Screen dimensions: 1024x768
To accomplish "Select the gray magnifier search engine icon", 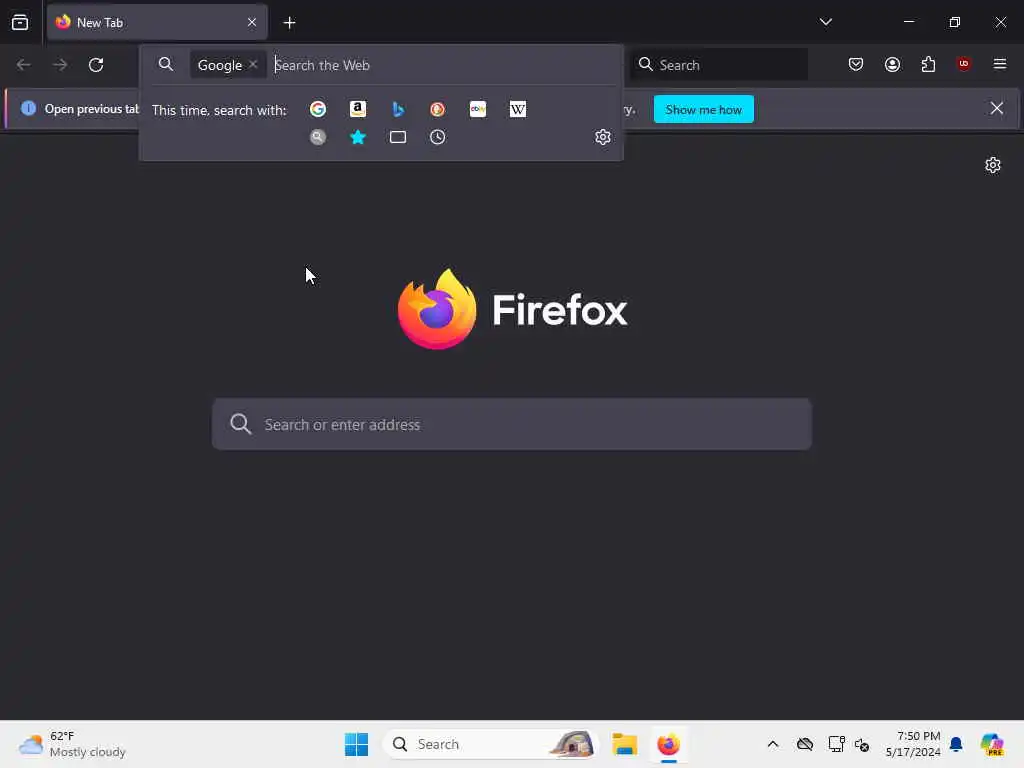I will pos(318,137).
